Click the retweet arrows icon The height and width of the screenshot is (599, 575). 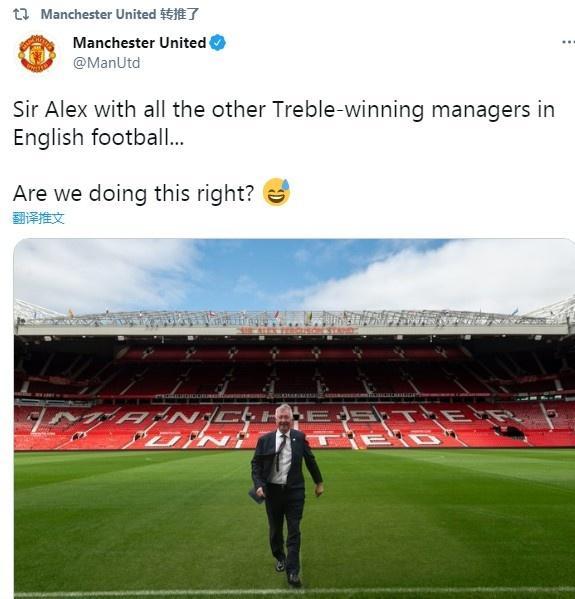coord(21,15)
